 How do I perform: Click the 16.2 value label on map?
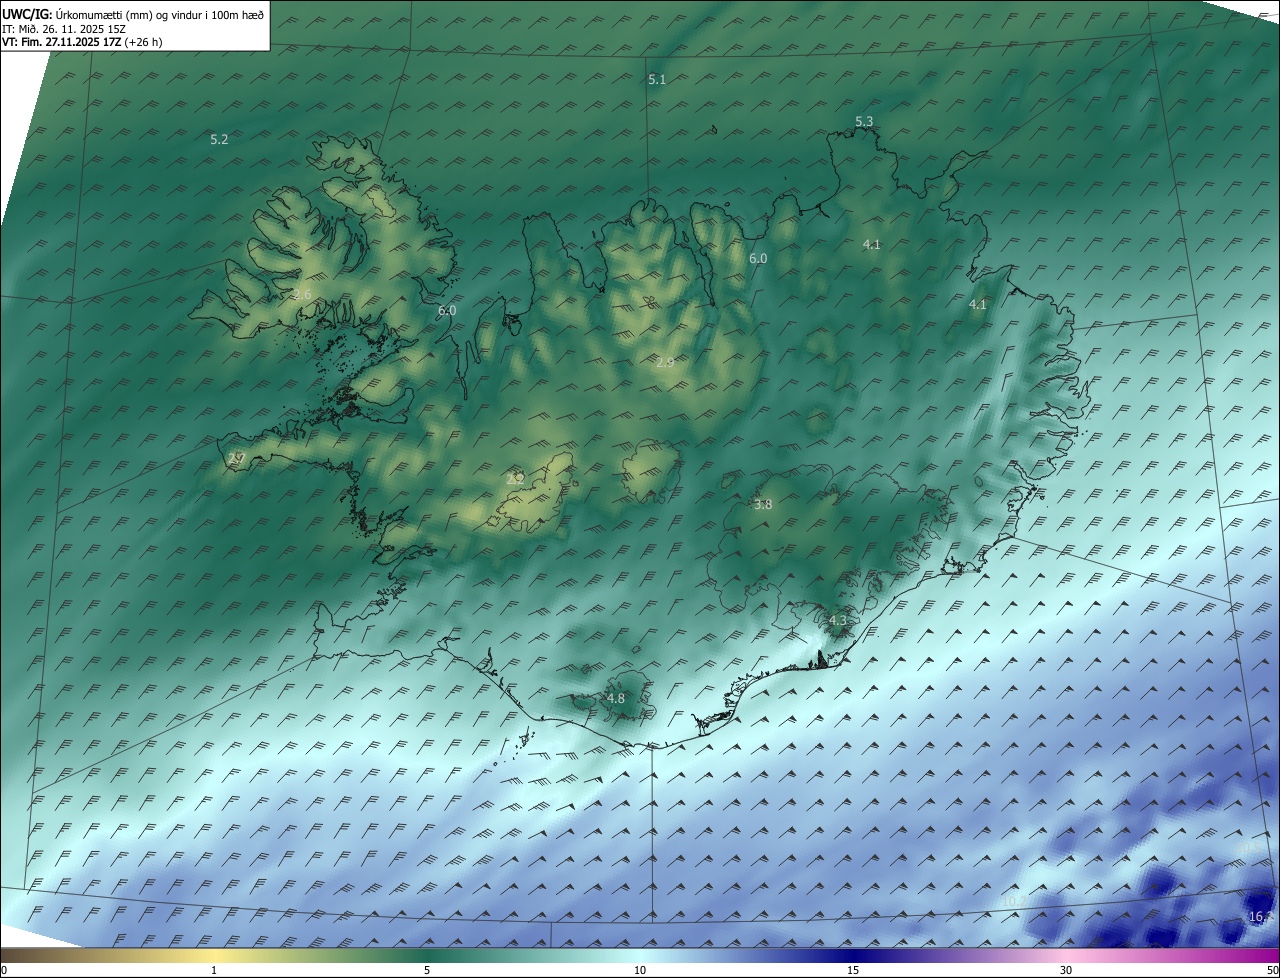pos(1262,917)
